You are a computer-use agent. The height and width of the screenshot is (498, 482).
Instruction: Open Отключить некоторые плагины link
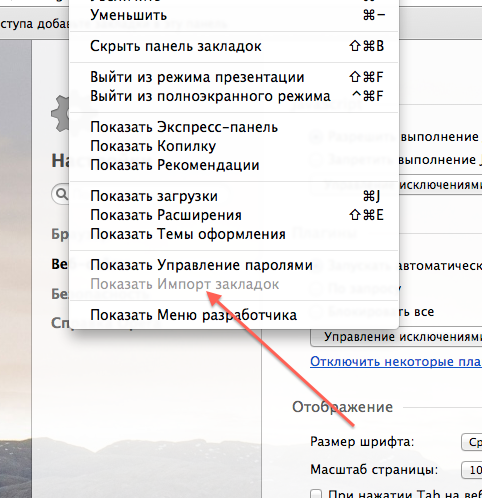point(396,362)
